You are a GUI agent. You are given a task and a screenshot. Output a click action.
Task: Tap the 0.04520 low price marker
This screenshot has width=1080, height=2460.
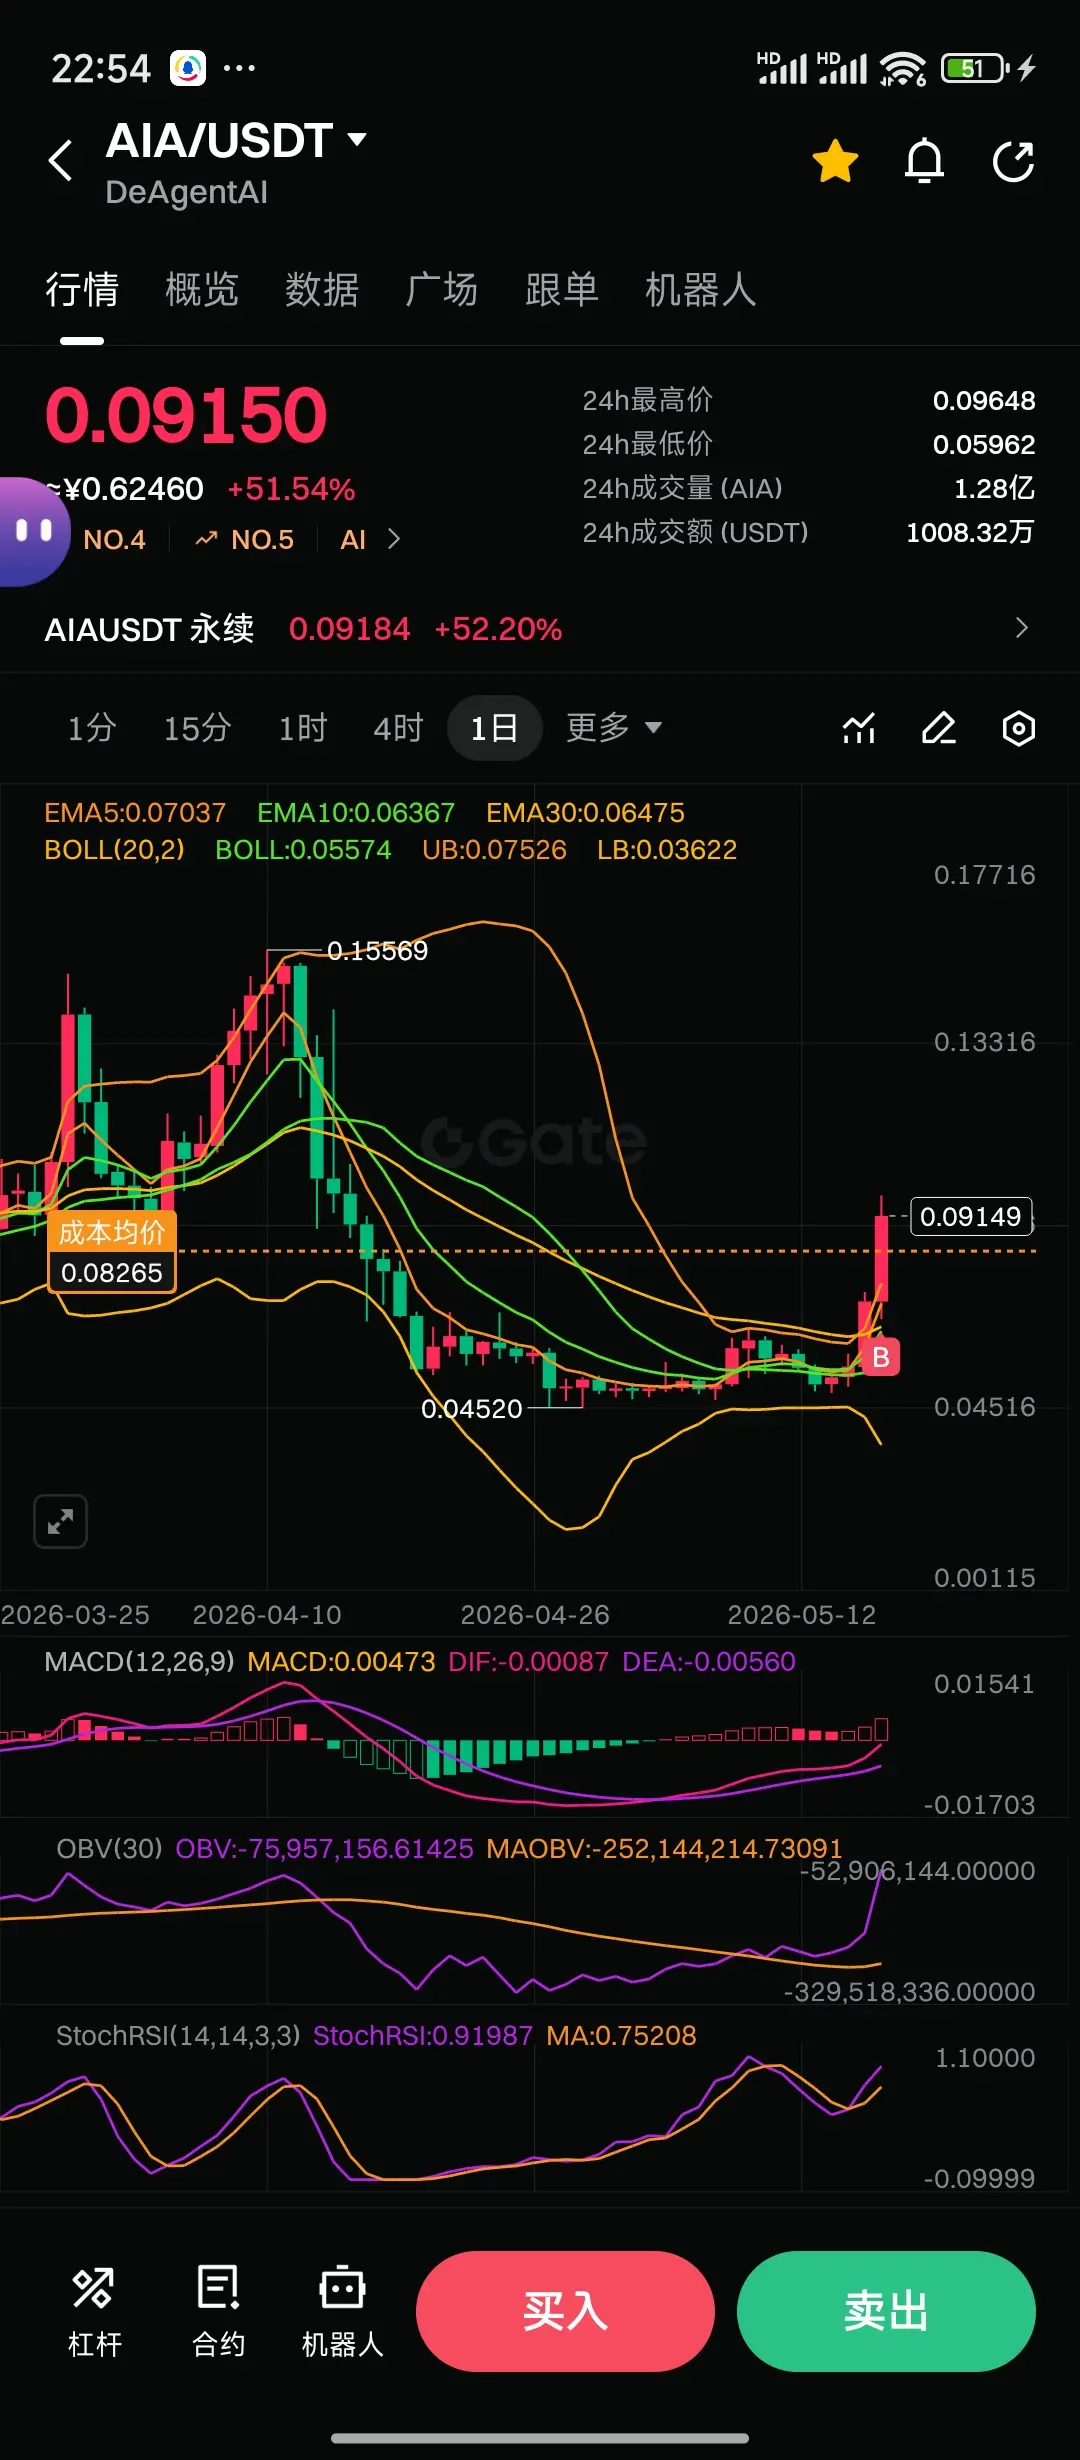pyautogui.click(x=471, y=1409)
